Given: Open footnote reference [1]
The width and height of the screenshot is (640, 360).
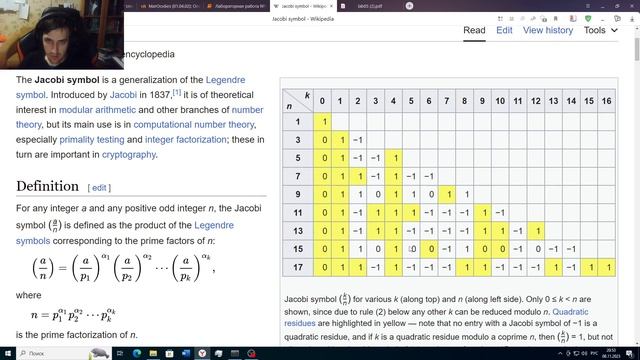Looking at the screenshot, I should pyautogui.click(x=177, y=93).
